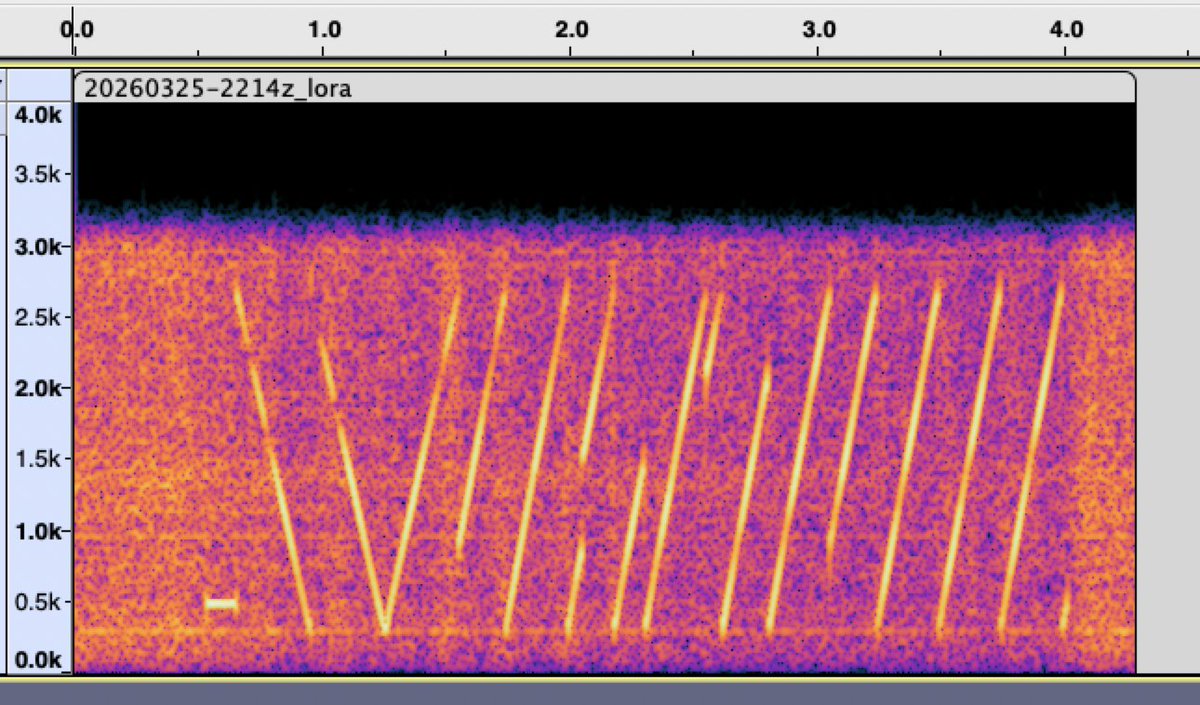Screen dimensions: 1200x705
Task: Click the 4.0k label on frequency scale
Action: tap(40, 115)
